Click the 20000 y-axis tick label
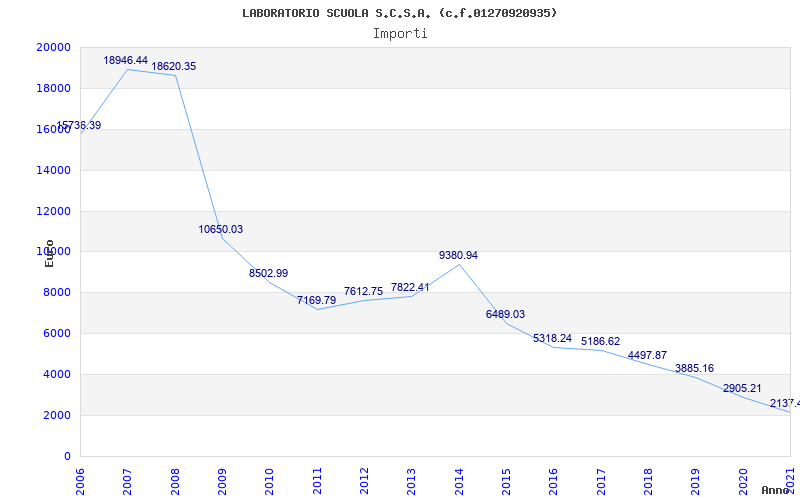Image resolution: width=800 pixels, height=500 pixels. point(53,47)
